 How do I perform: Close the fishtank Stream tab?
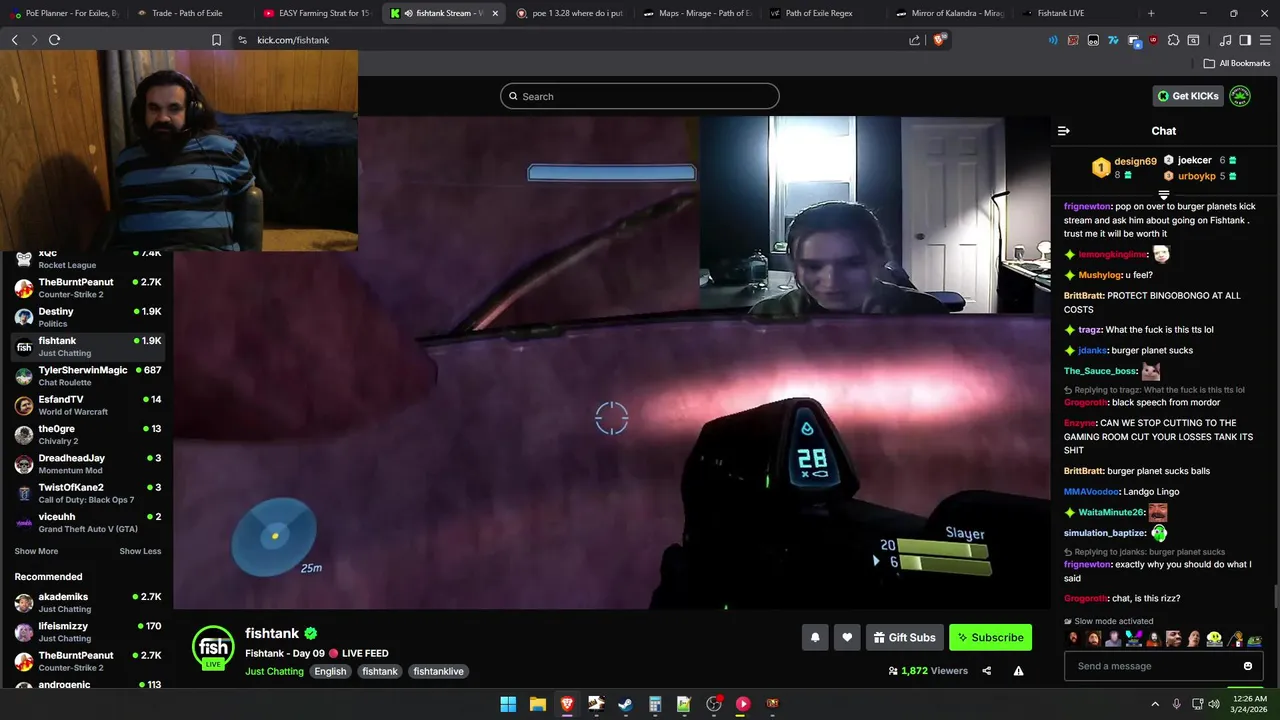coord(494,13)
